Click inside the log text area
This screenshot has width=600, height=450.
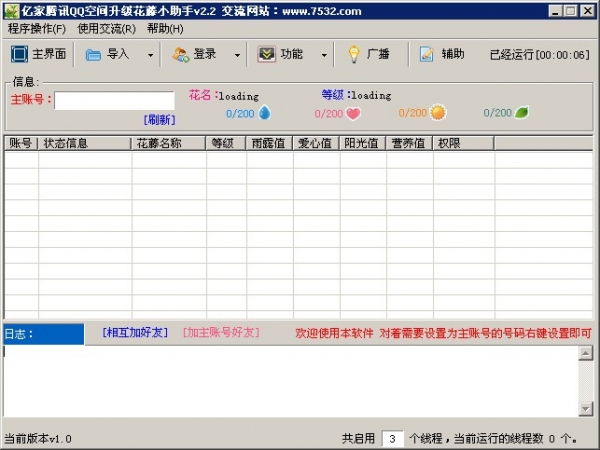[x=291, y=381]
